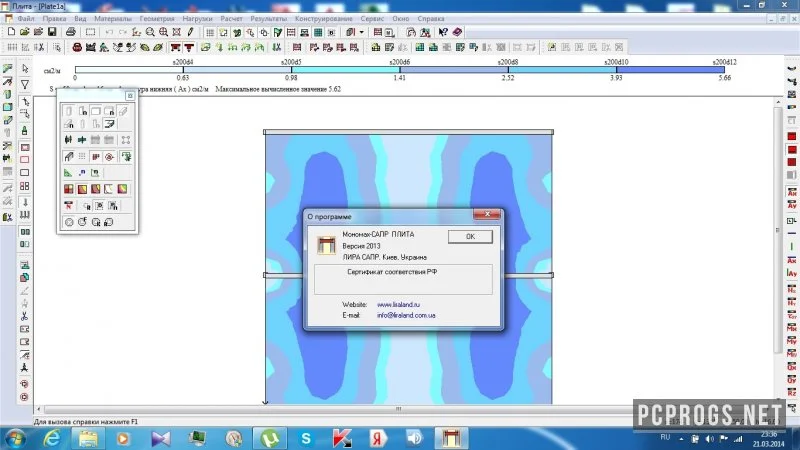This screenshot has width=800, height=450.
Task: Click the green stamp icon in left toolbar
Action: click(x=24, y=131)
